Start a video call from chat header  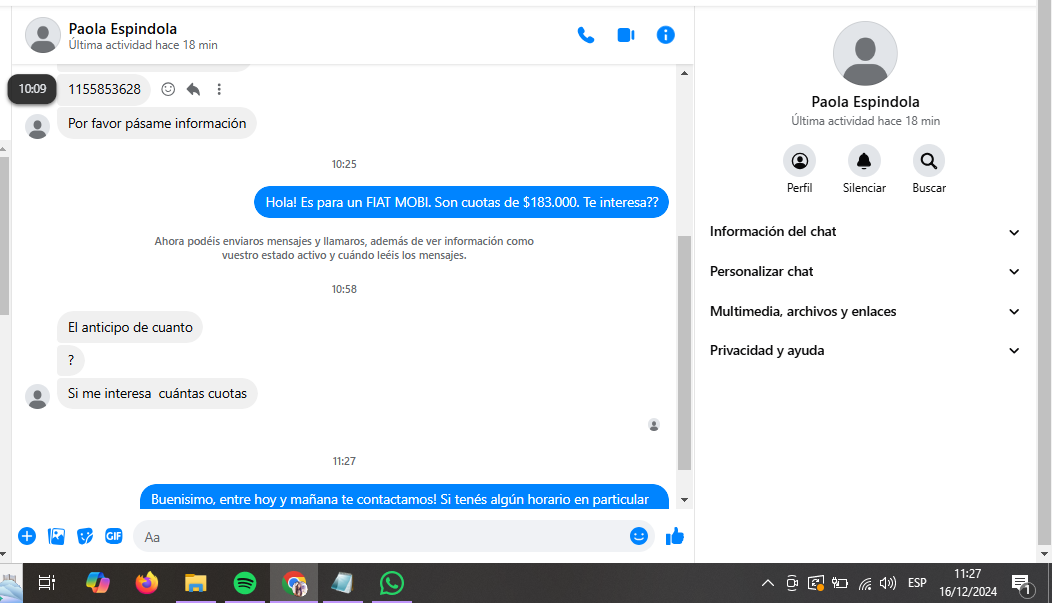(x=626, y=35)
